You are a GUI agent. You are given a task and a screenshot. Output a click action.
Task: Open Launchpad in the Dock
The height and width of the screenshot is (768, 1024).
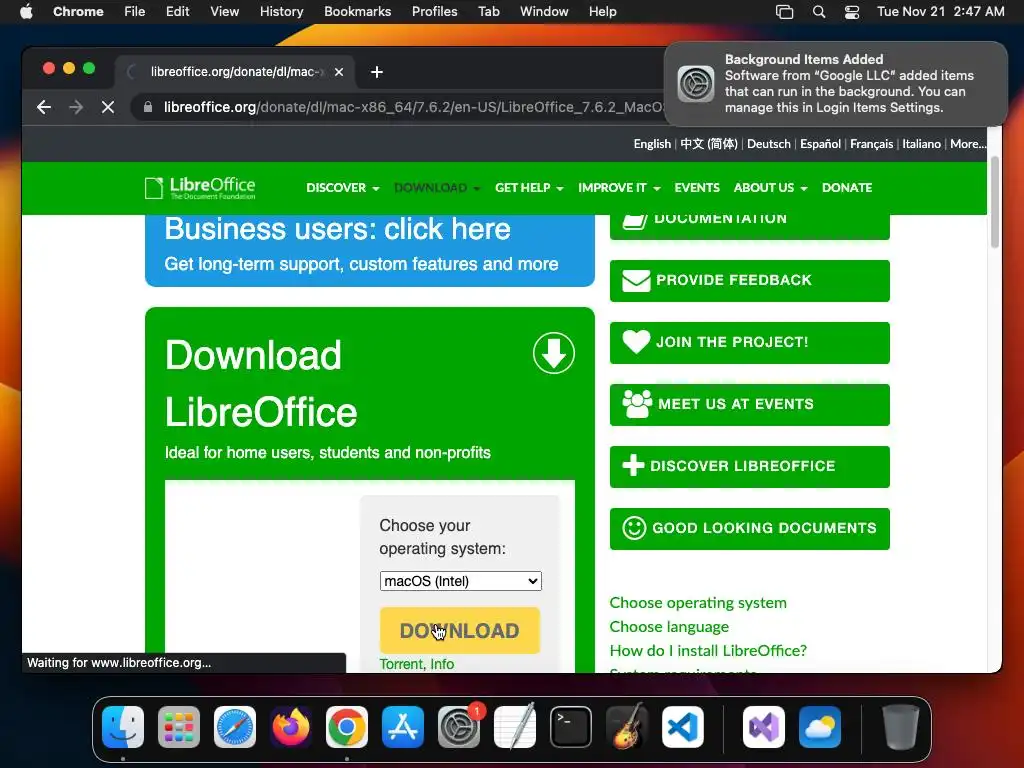pos(179,727)
